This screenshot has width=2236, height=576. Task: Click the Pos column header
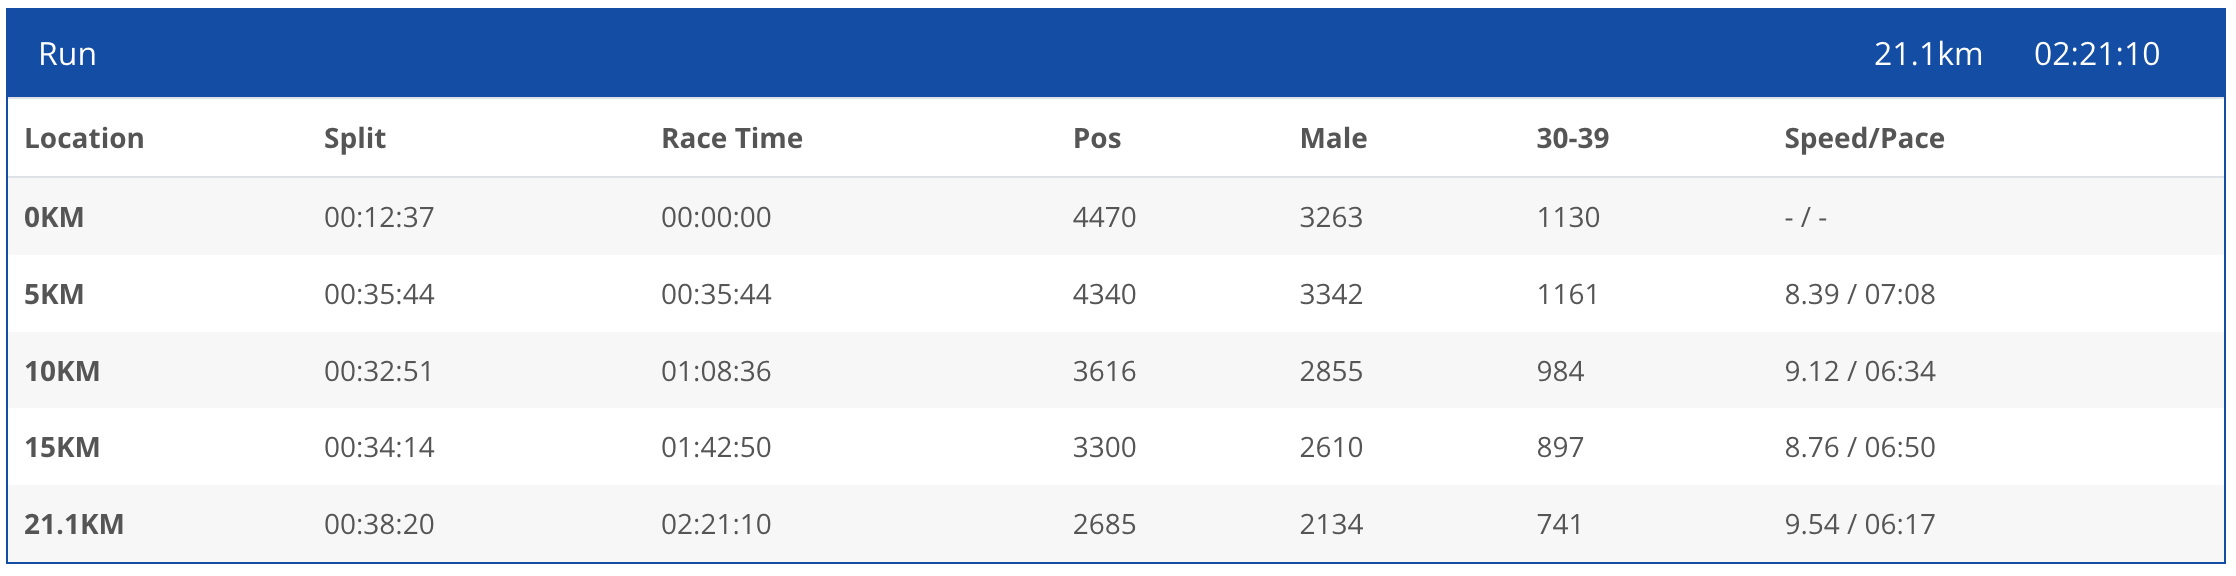1096,138
